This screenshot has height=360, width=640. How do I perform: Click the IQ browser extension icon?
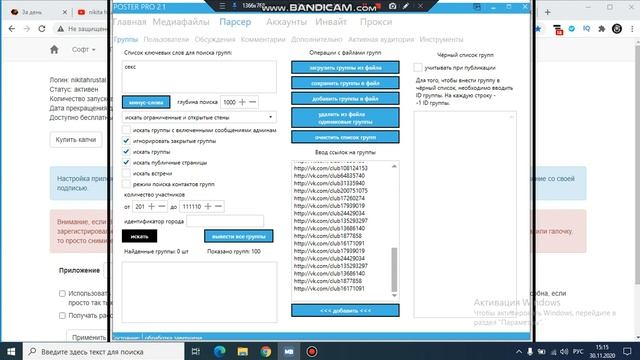point(587,29)
